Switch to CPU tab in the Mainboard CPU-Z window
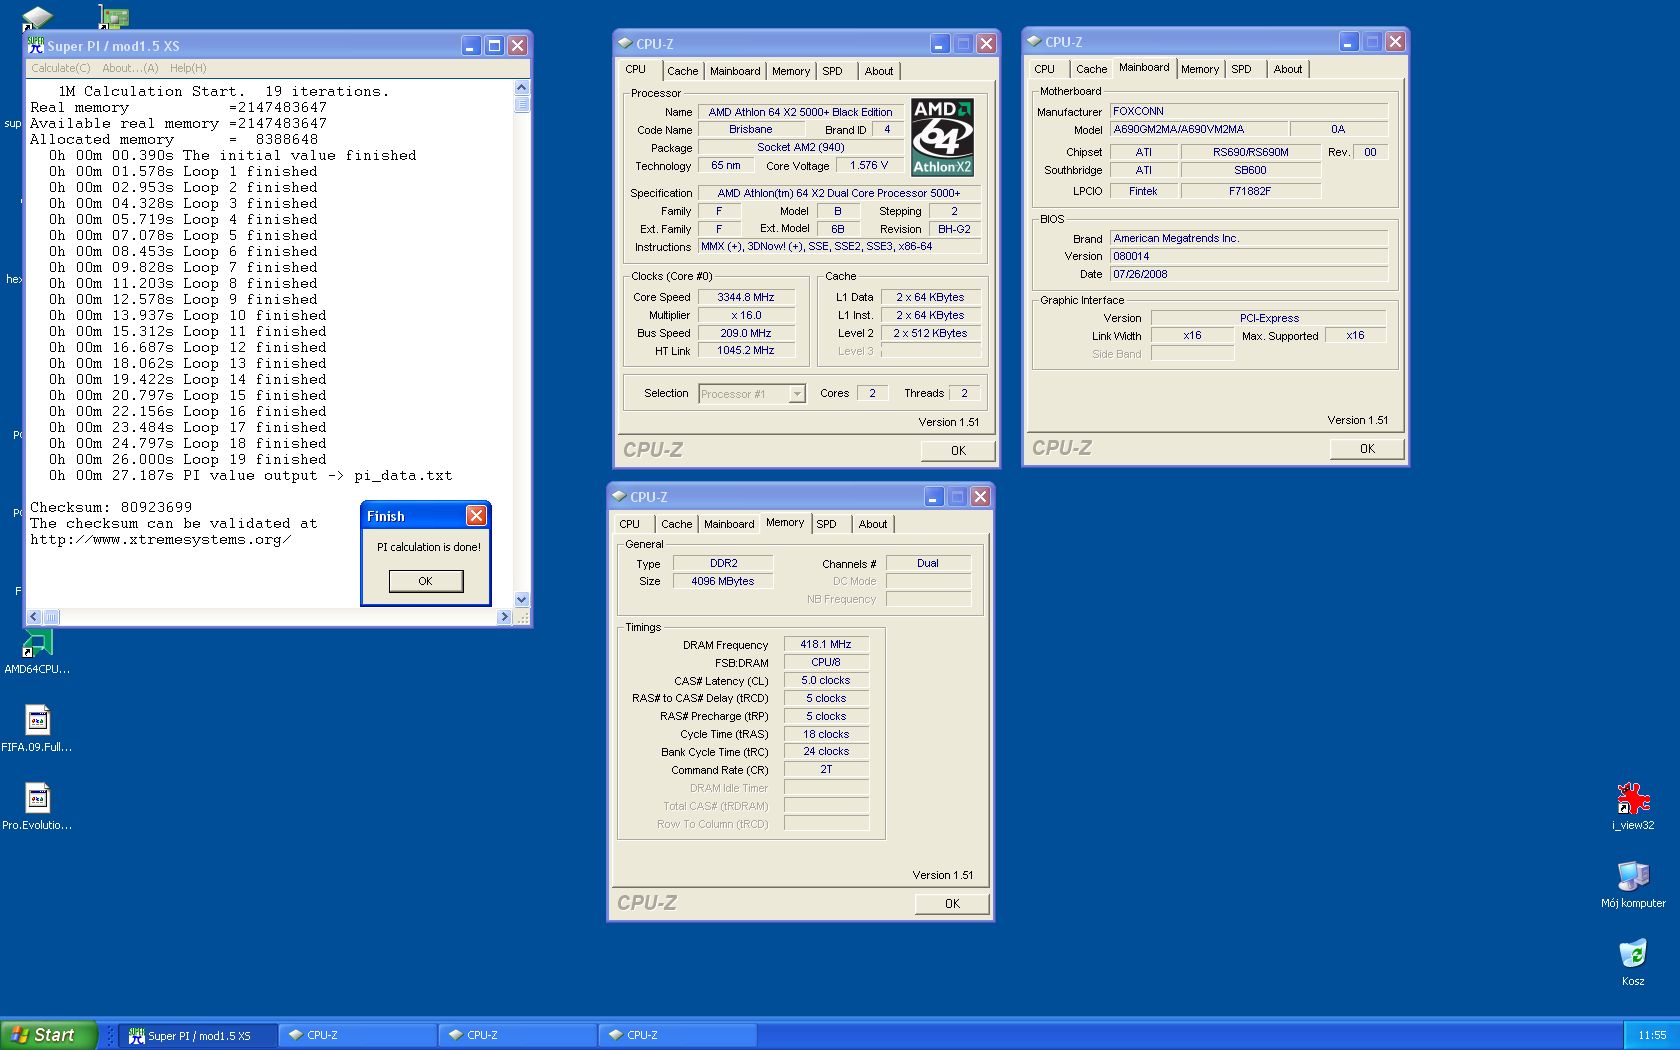1680x1050 pixels. pyautogui.click(x=1044, y=69)
